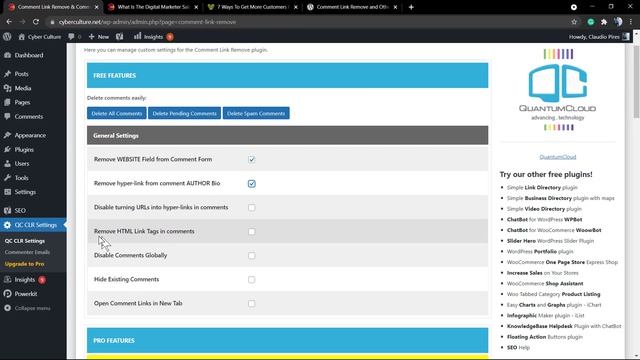Select the SEO icon in sidebar
Viewport: 640px width, 360px height.
[x=7, y=211]
